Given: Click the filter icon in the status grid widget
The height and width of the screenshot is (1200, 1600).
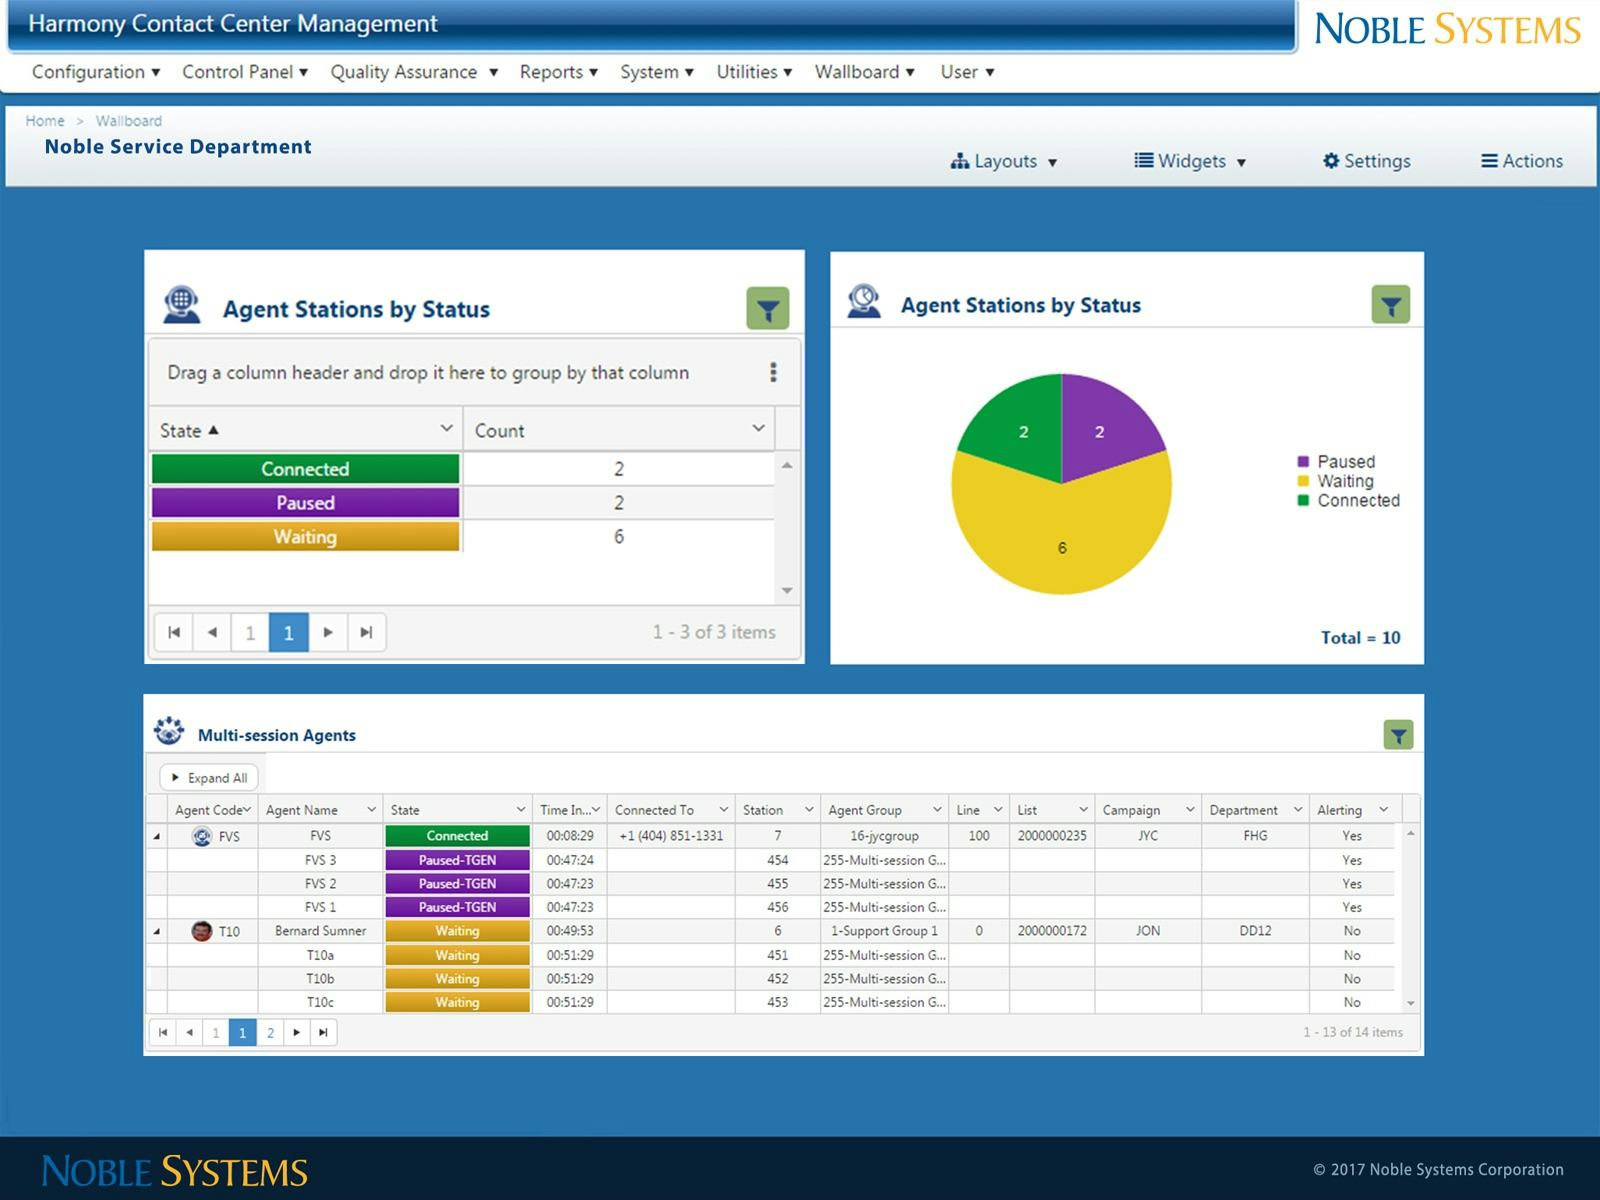Looking at the screenshot, I should click(767, 309).
